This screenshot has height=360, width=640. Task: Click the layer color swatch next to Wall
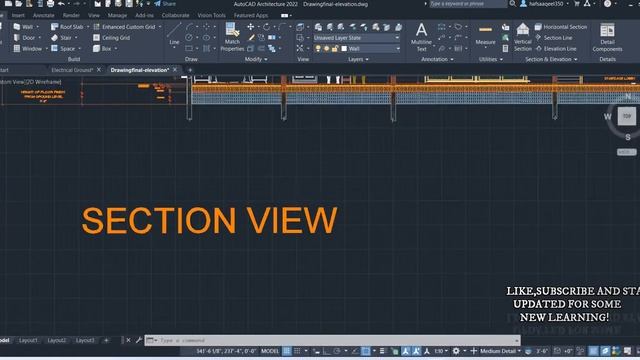tap(344, 49)
